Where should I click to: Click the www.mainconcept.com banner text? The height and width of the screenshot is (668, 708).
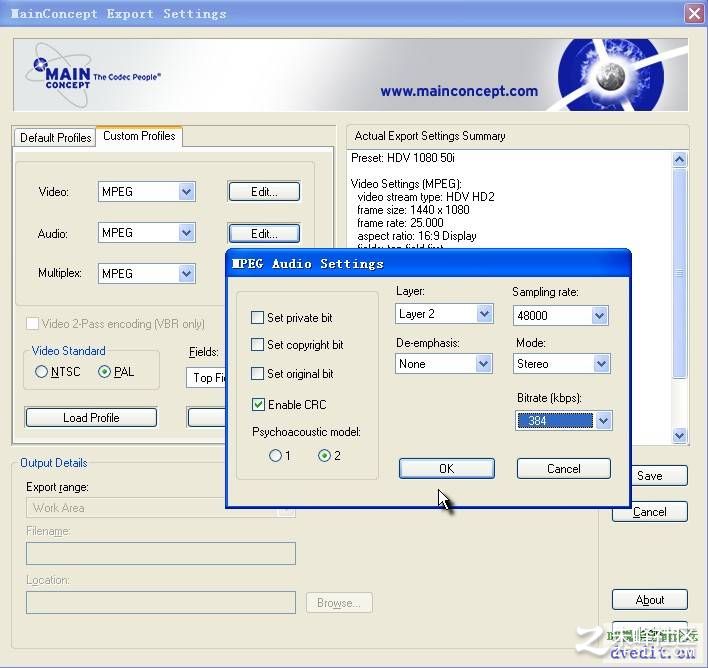459,91
